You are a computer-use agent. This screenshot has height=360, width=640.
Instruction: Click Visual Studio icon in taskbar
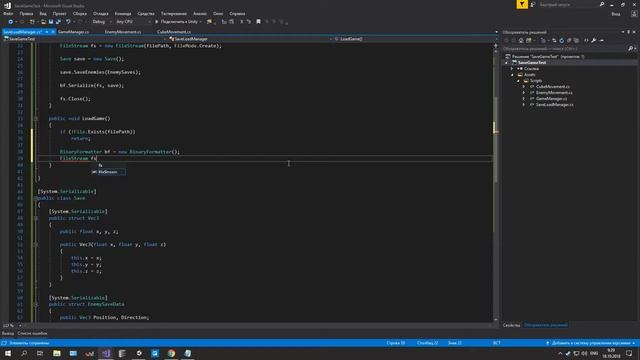tap(106, 353)
